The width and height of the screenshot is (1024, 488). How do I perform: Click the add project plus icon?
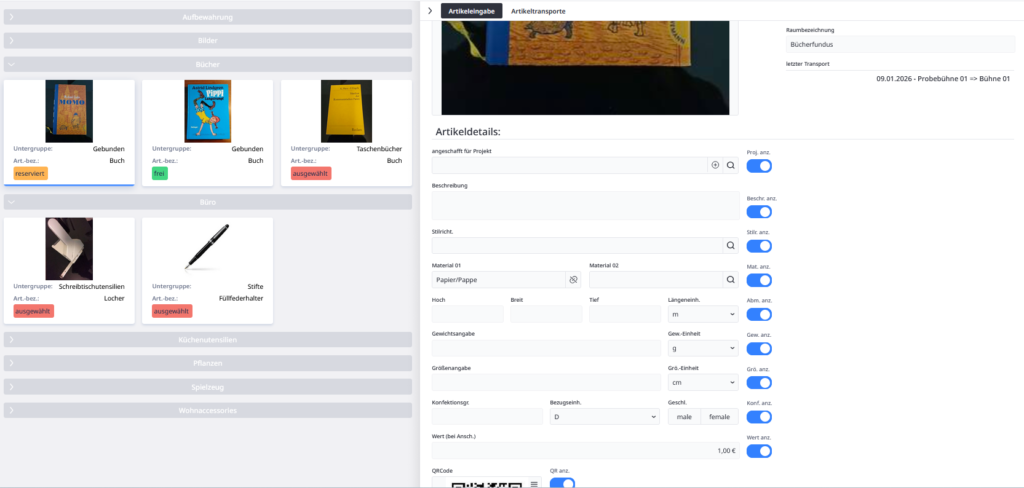click(715, 165)
